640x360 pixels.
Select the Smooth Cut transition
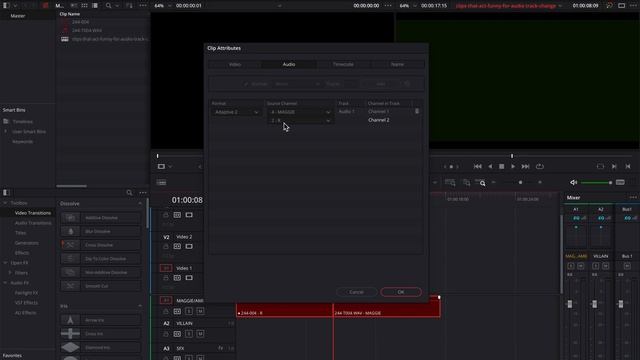100,286
